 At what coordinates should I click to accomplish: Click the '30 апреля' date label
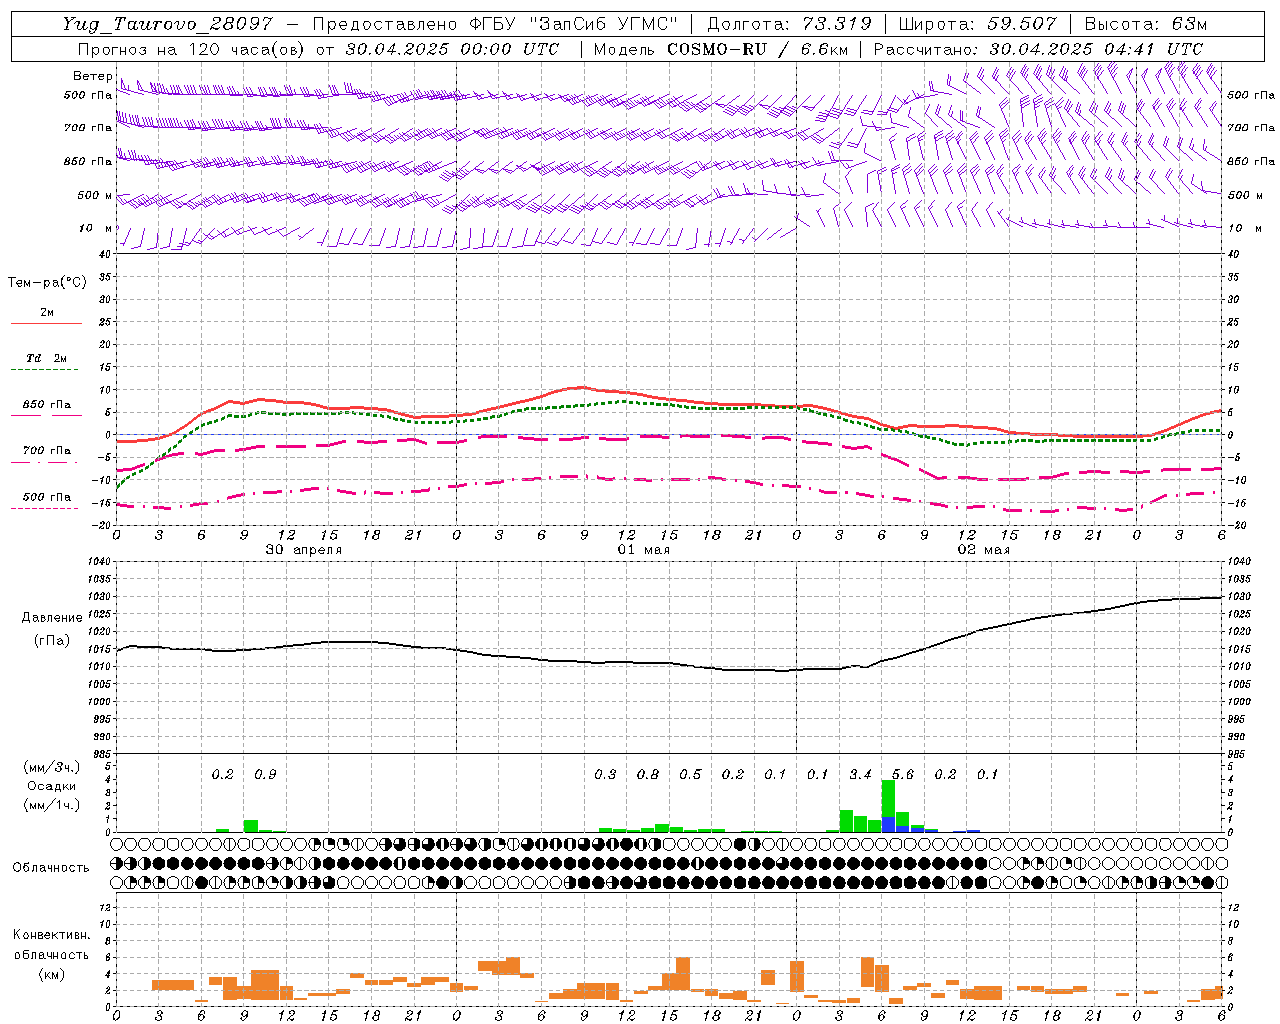303,550
